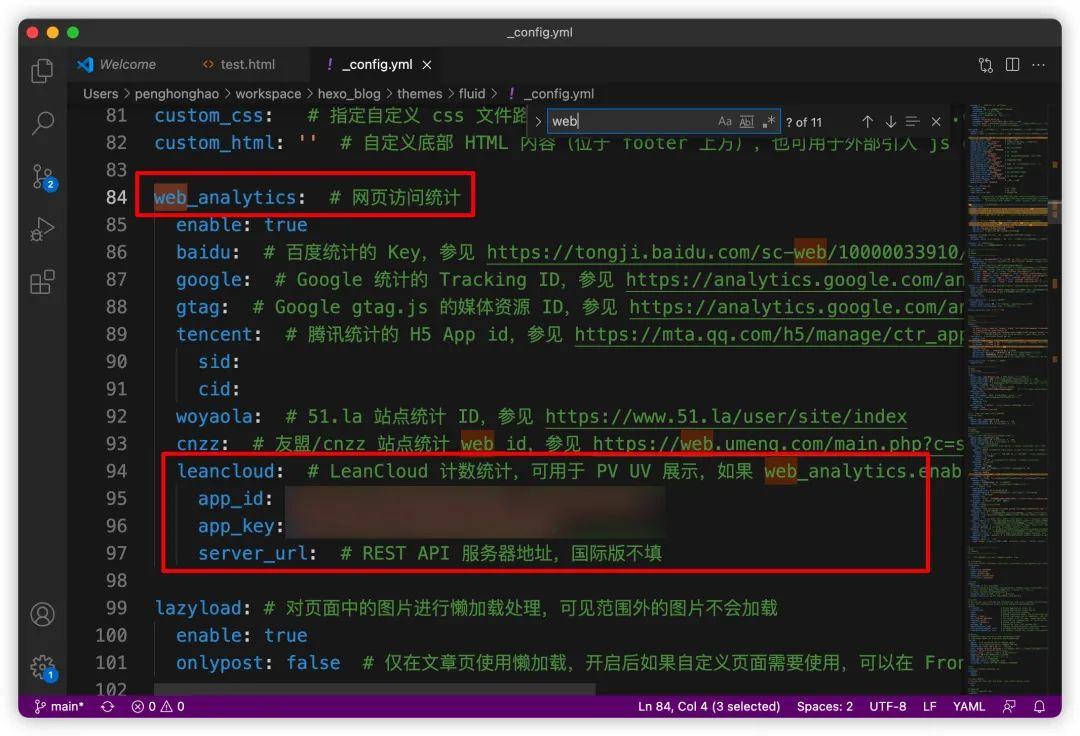Click 'hexo_blog' breadcrumb segment
This screenshot has height=736, width=1080.
(x=349, y=94)
